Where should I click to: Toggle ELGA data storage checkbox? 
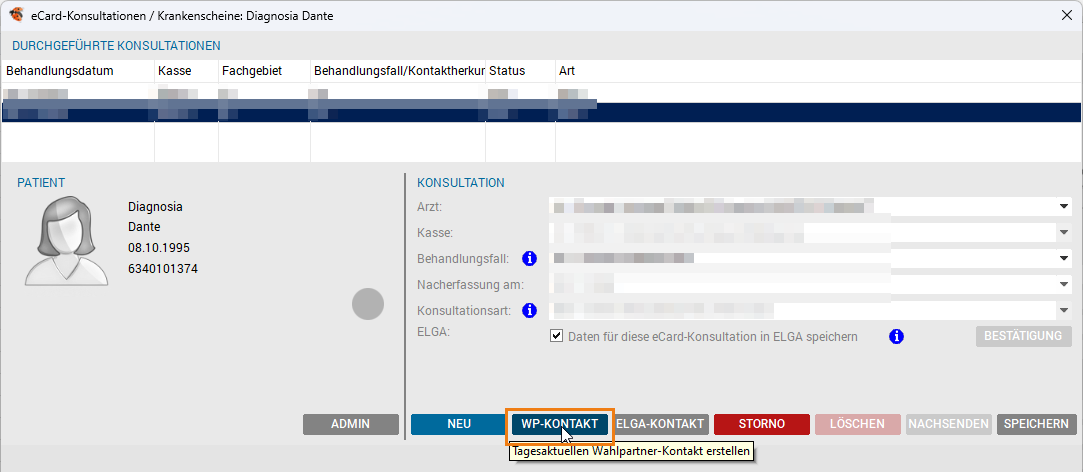[x=557, y=337]
